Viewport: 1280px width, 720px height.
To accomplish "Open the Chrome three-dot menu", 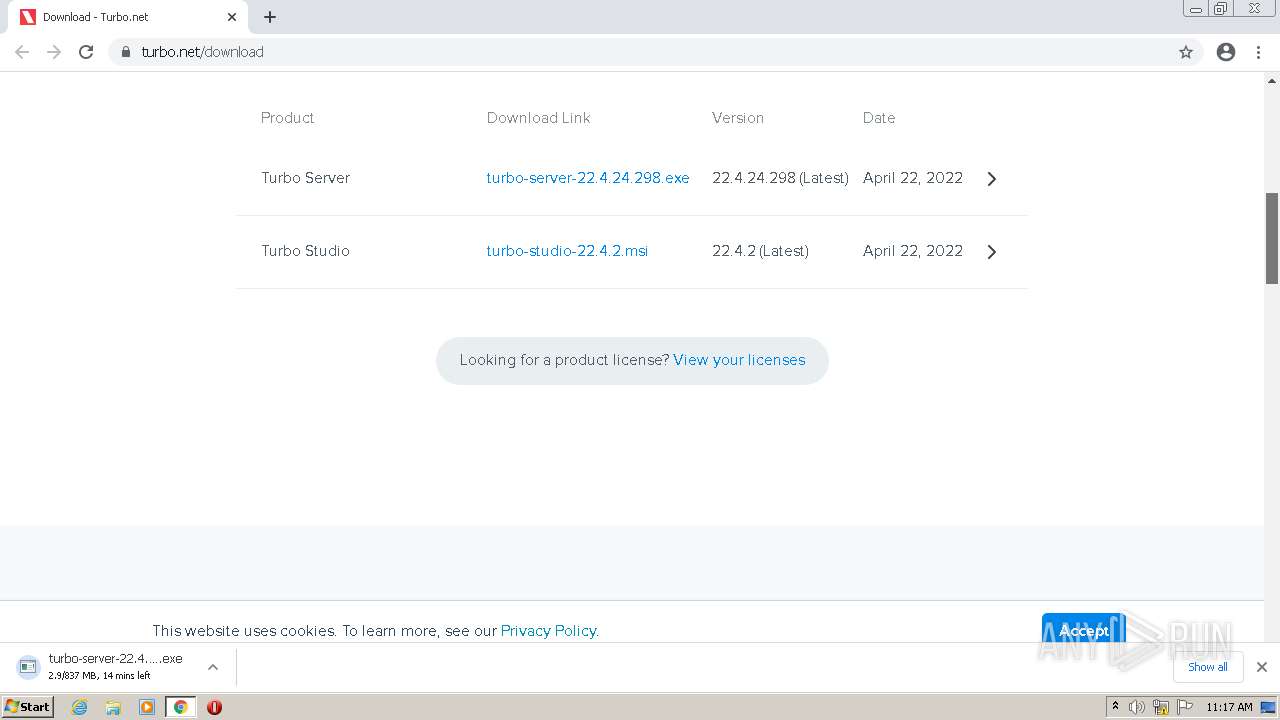I will pyautogui.click(x=1259, y=52).
